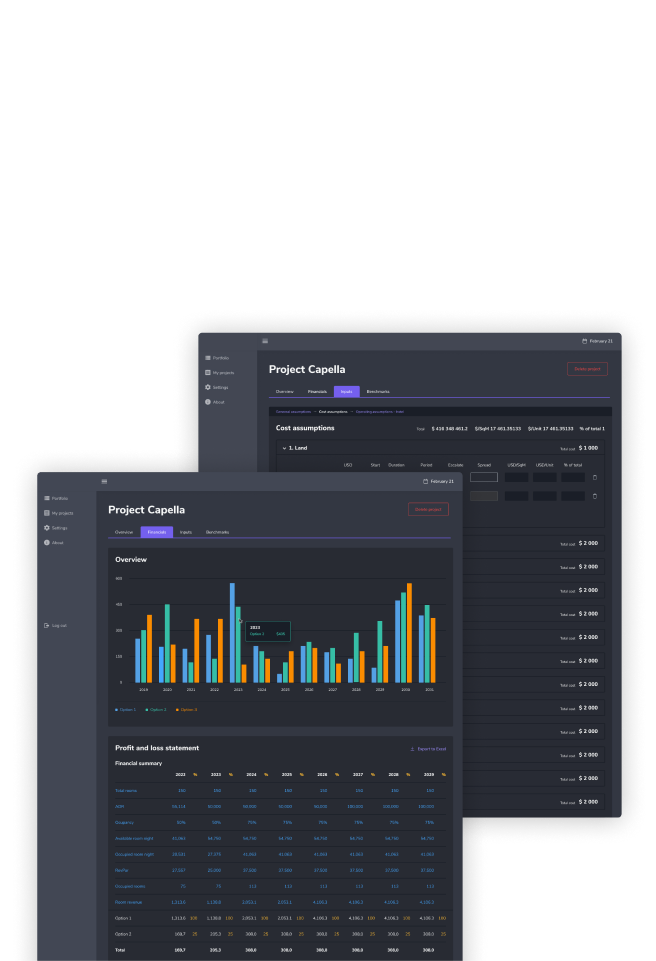Click the hamburger menu icon in front window
This screenshot has height=961, width=656.
[x=104, y=481]
